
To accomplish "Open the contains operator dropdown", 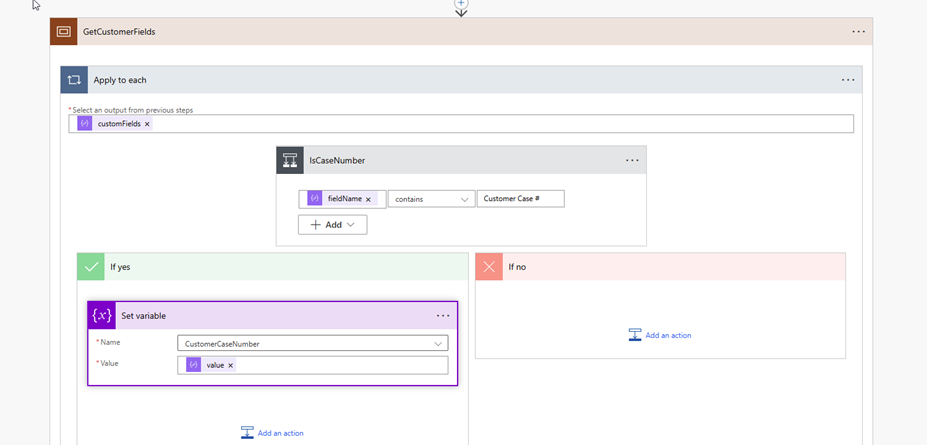I will (431, 199).
